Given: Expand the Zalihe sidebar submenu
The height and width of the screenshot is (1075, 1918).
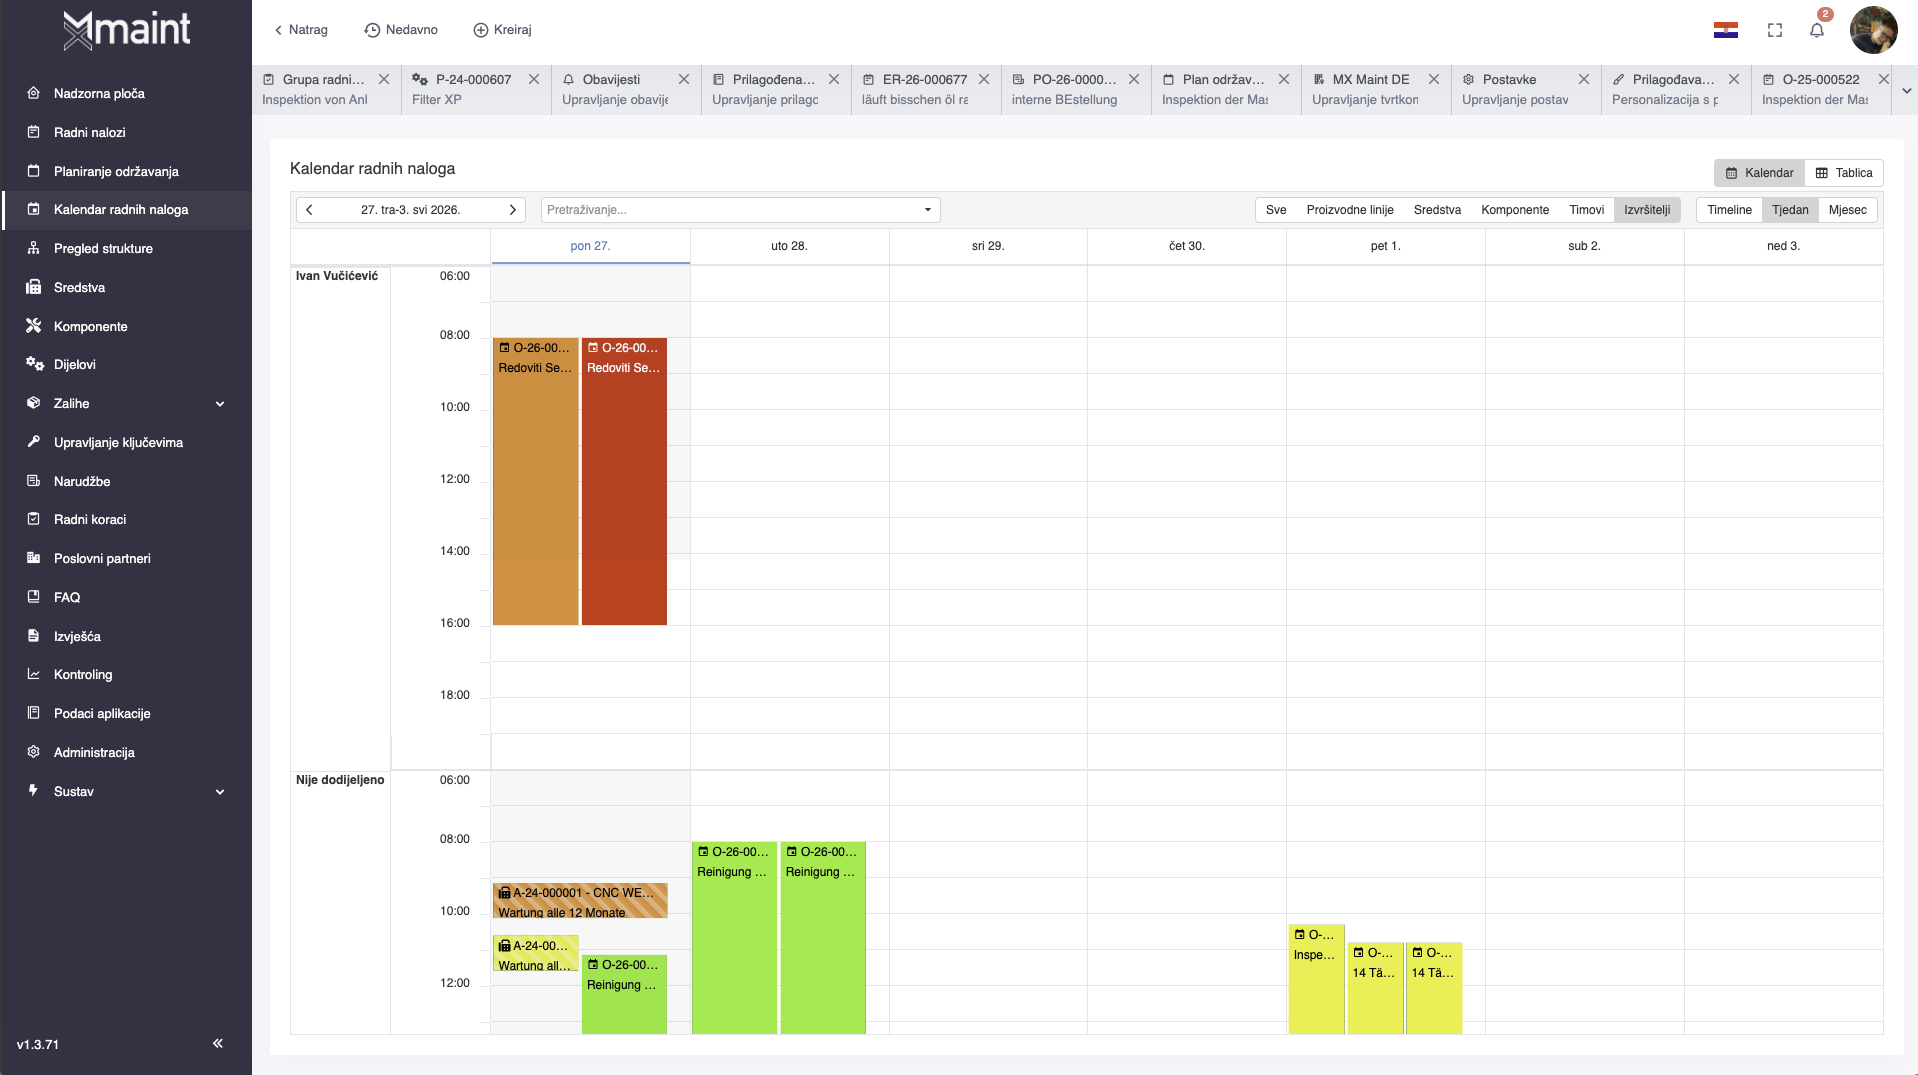Looking at the screenshot, I should (x=220, y=404).
